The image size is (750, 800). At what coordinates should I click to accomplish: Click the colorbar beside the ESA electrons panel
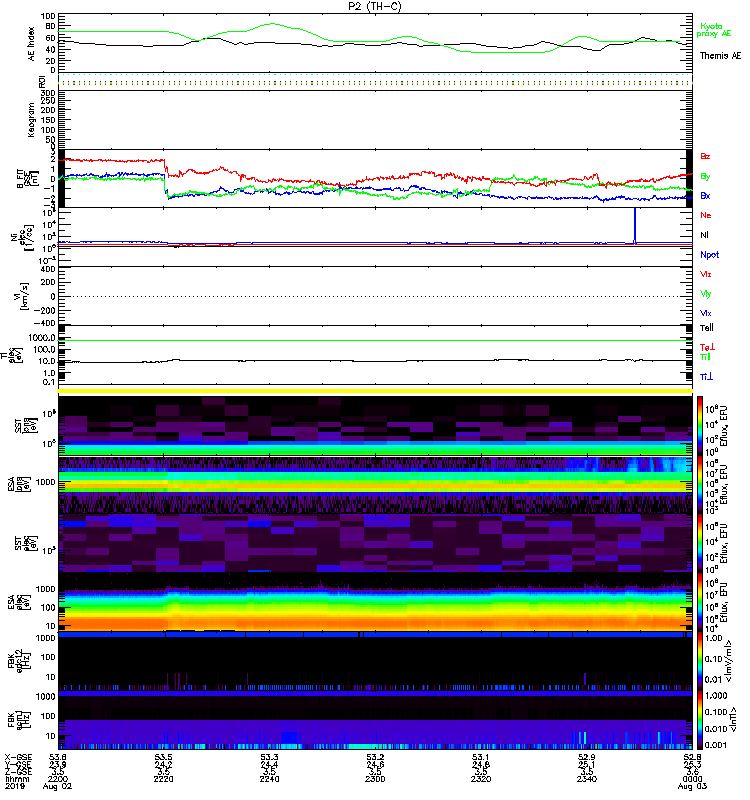point(700,602)
